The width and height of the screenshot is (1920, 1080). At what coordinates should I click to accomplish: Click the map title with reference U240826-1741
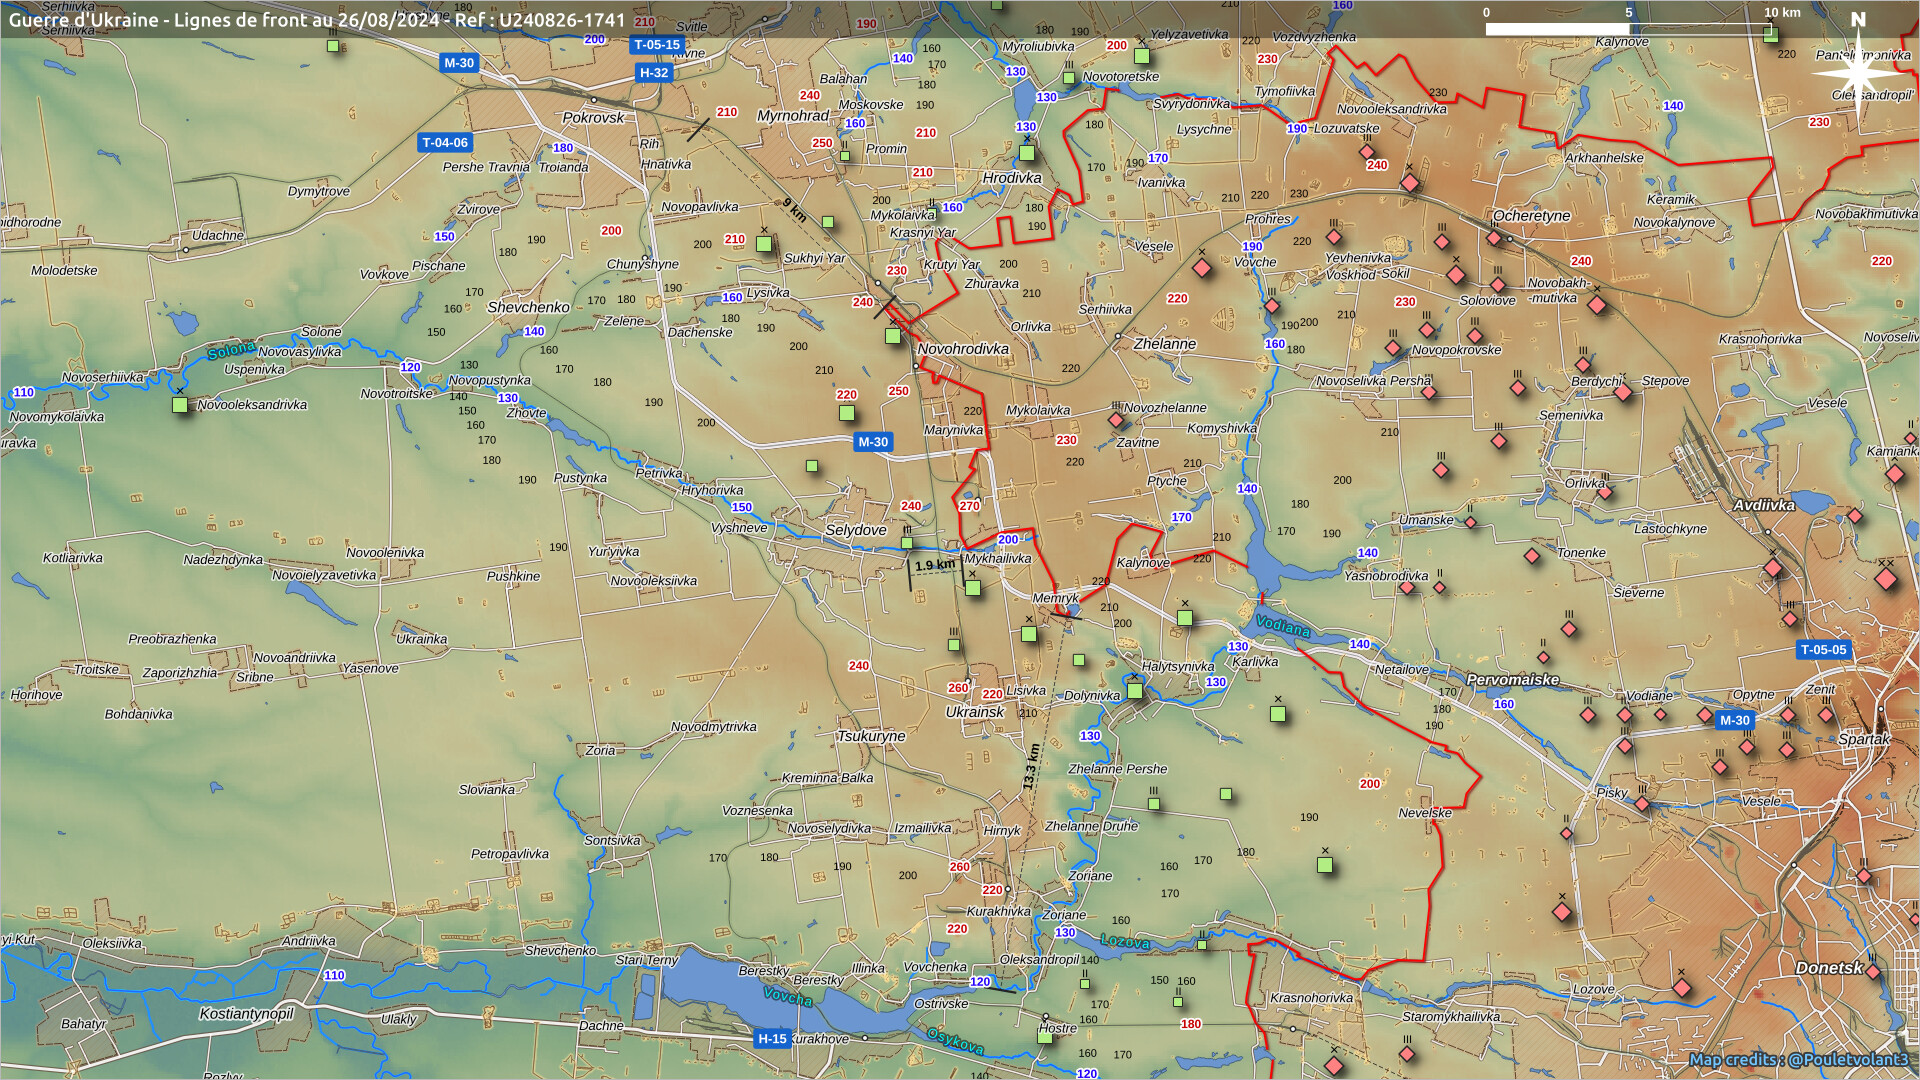317,20
